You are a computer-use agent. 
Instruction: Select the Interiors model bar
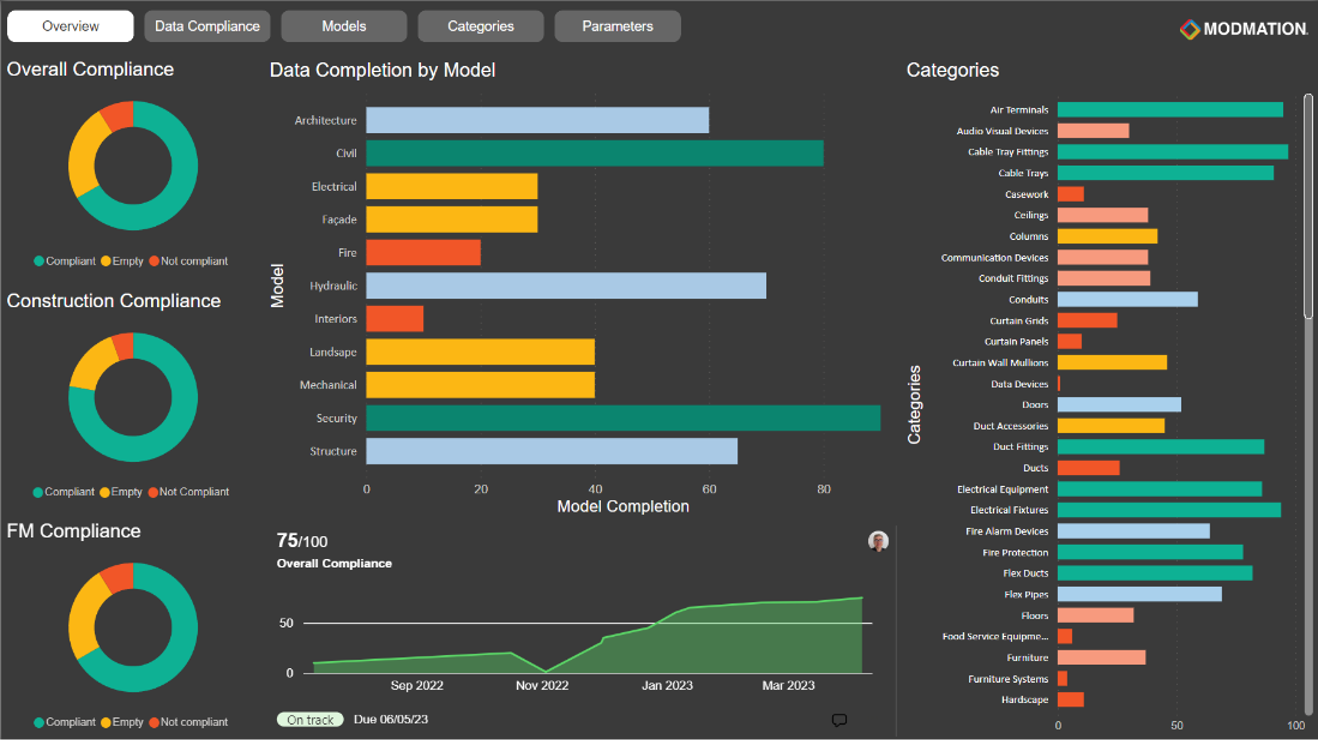pyautogui.click(x=394, y=319)
